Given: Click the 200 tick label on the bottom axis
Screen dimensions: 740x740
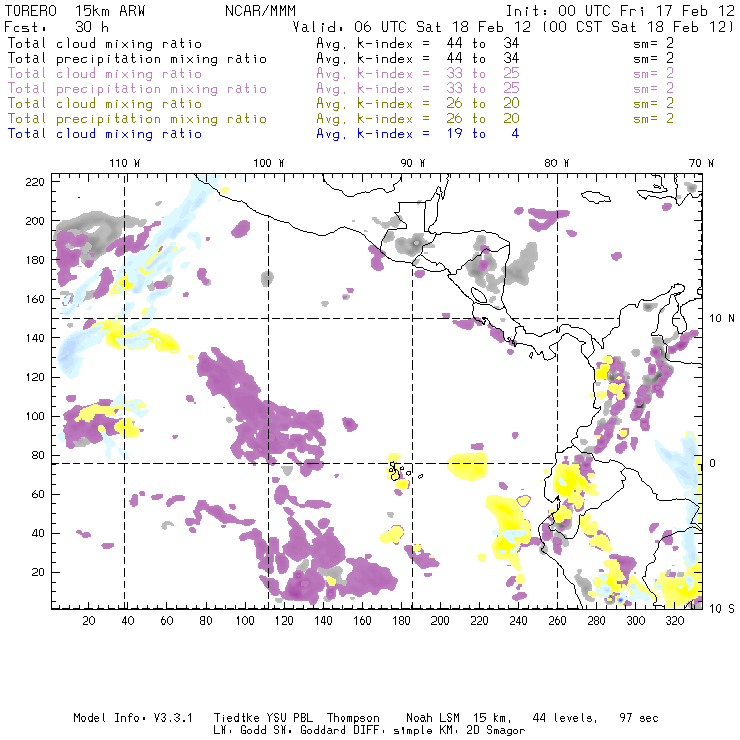Looking at the screenshot, I should pyautogui.click(x=440, y=621).
